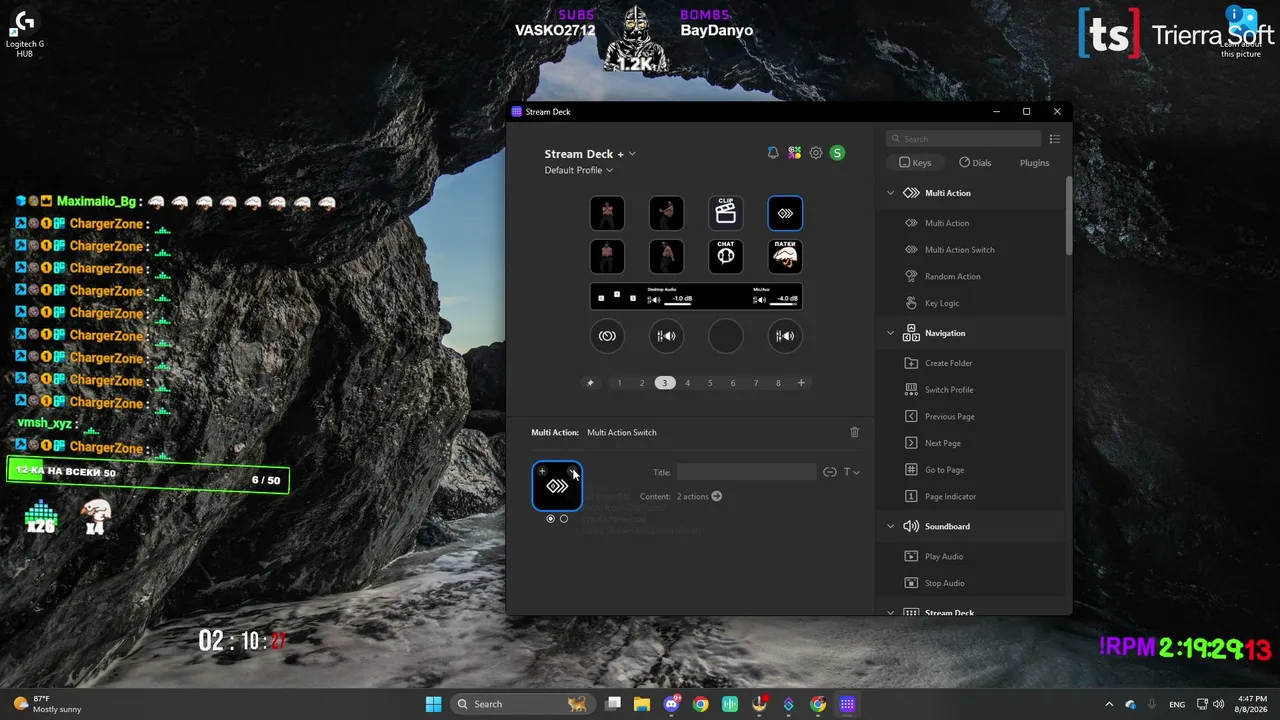
Task: Toggle the action list view icon beside search
Action: (x=1055, y=139)
